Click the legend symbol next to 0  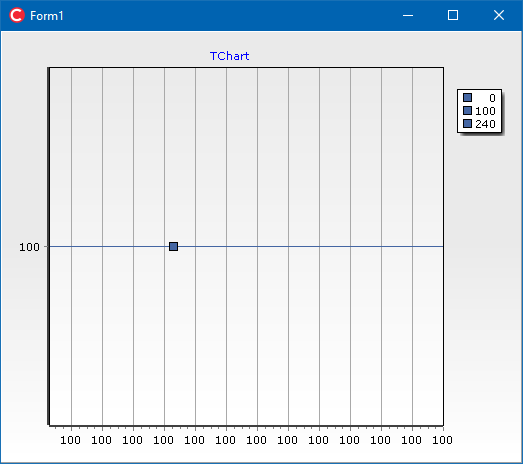[x=468, y=97]
